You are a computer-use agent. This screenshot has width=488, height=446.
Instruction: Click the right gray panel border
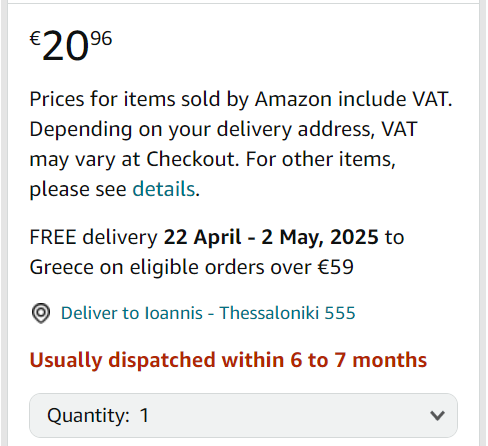pos(482,223)
